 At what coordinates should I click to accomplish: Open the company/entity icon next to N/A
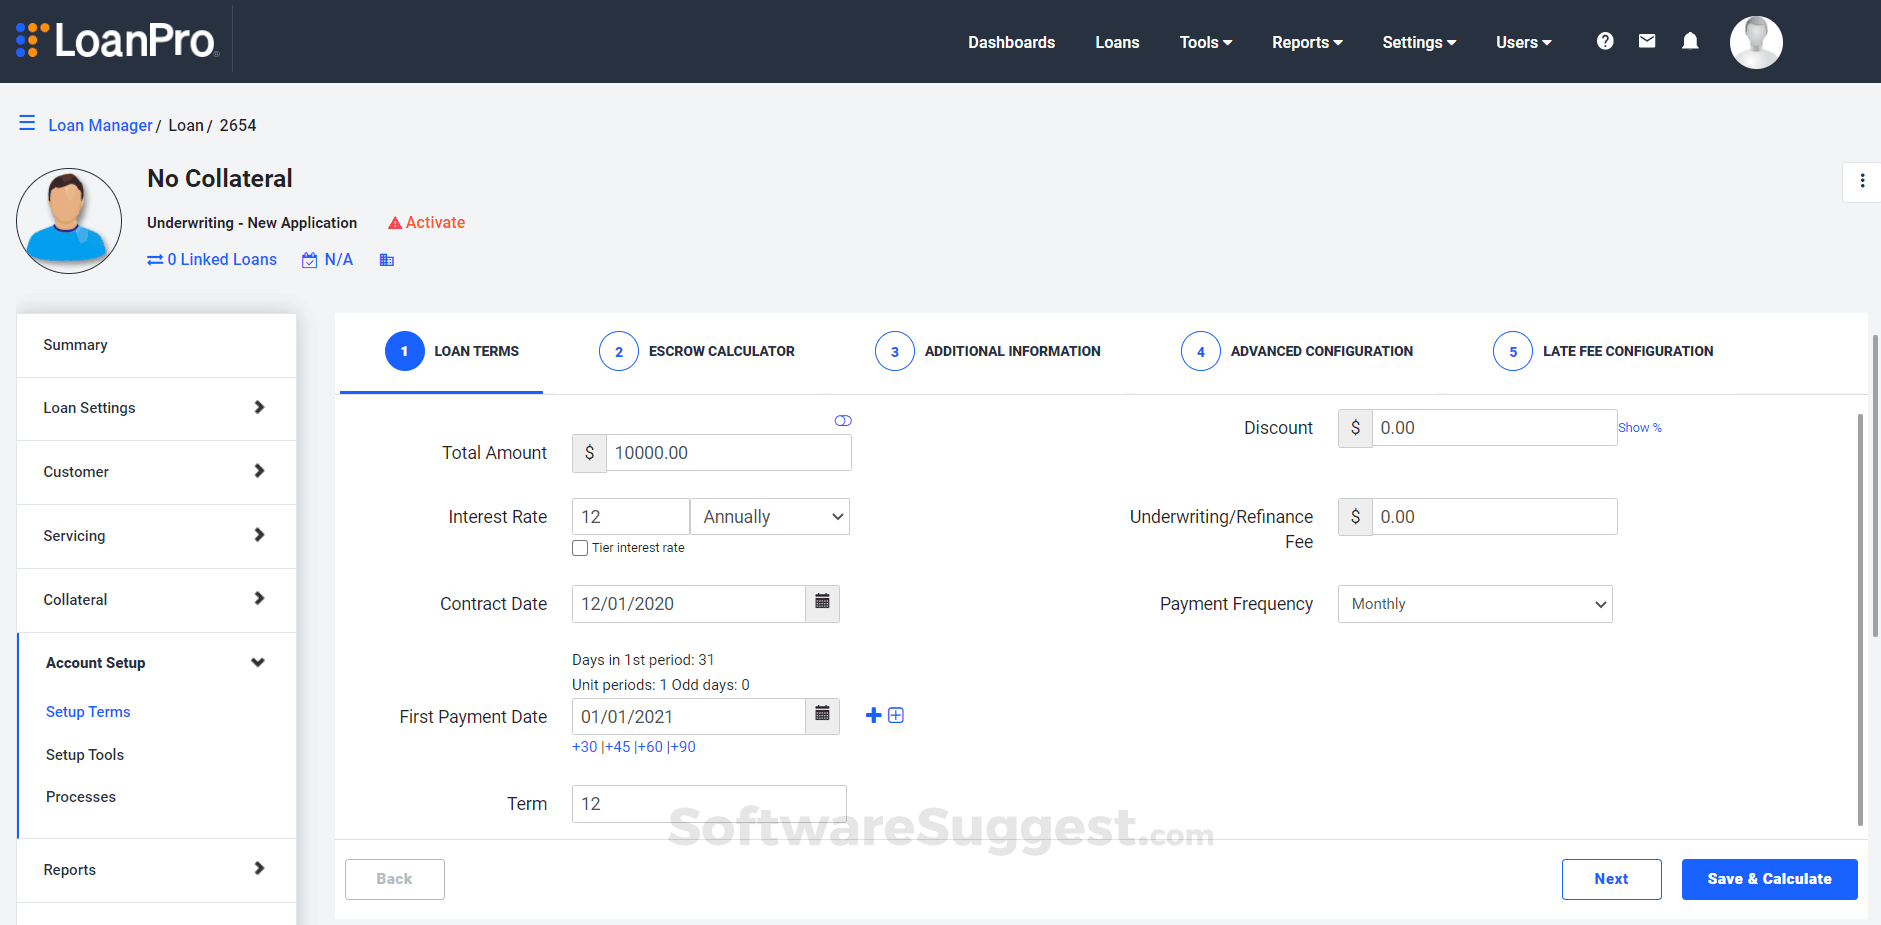[x=387, y=259]
